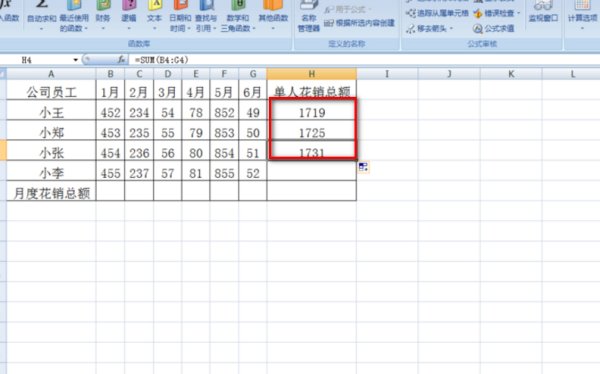Viewport: 600px width, 374px height.
Task: Select column F header
Action: pyautogui.click(x=224, y=74)
